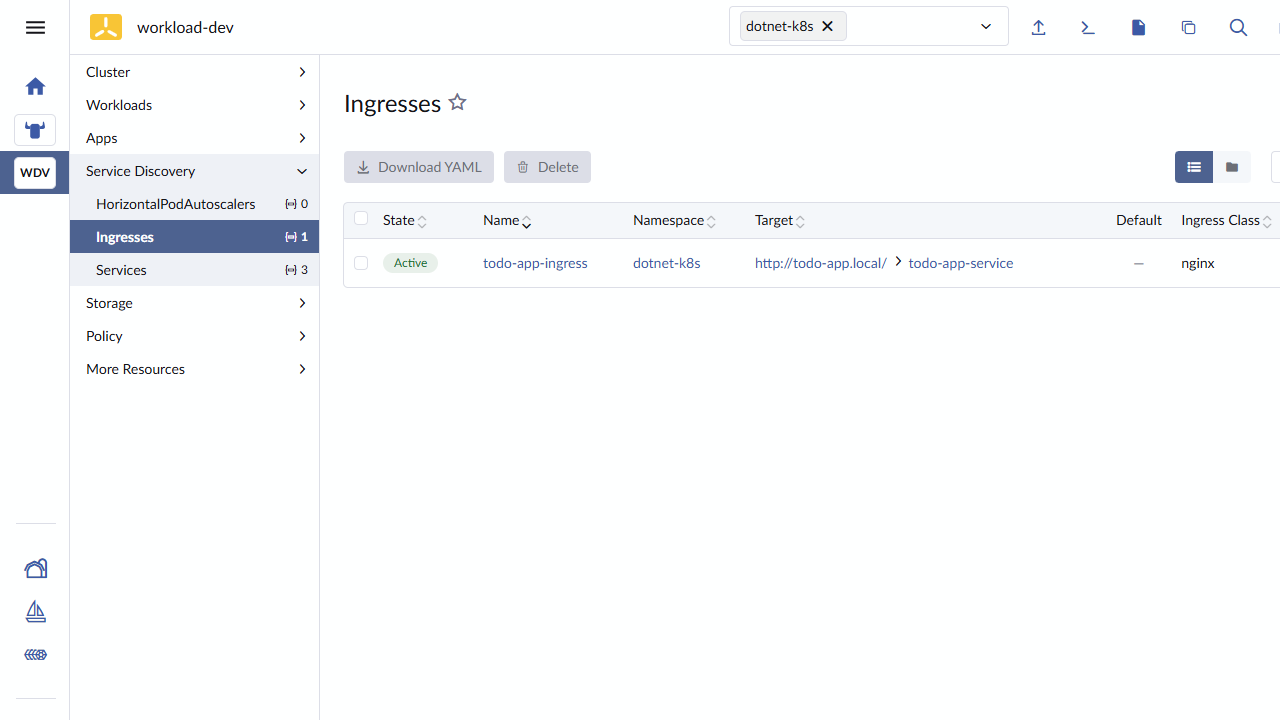Select all ingresses checkbox in header
The image size is (1280, 720).
(361, 219)
